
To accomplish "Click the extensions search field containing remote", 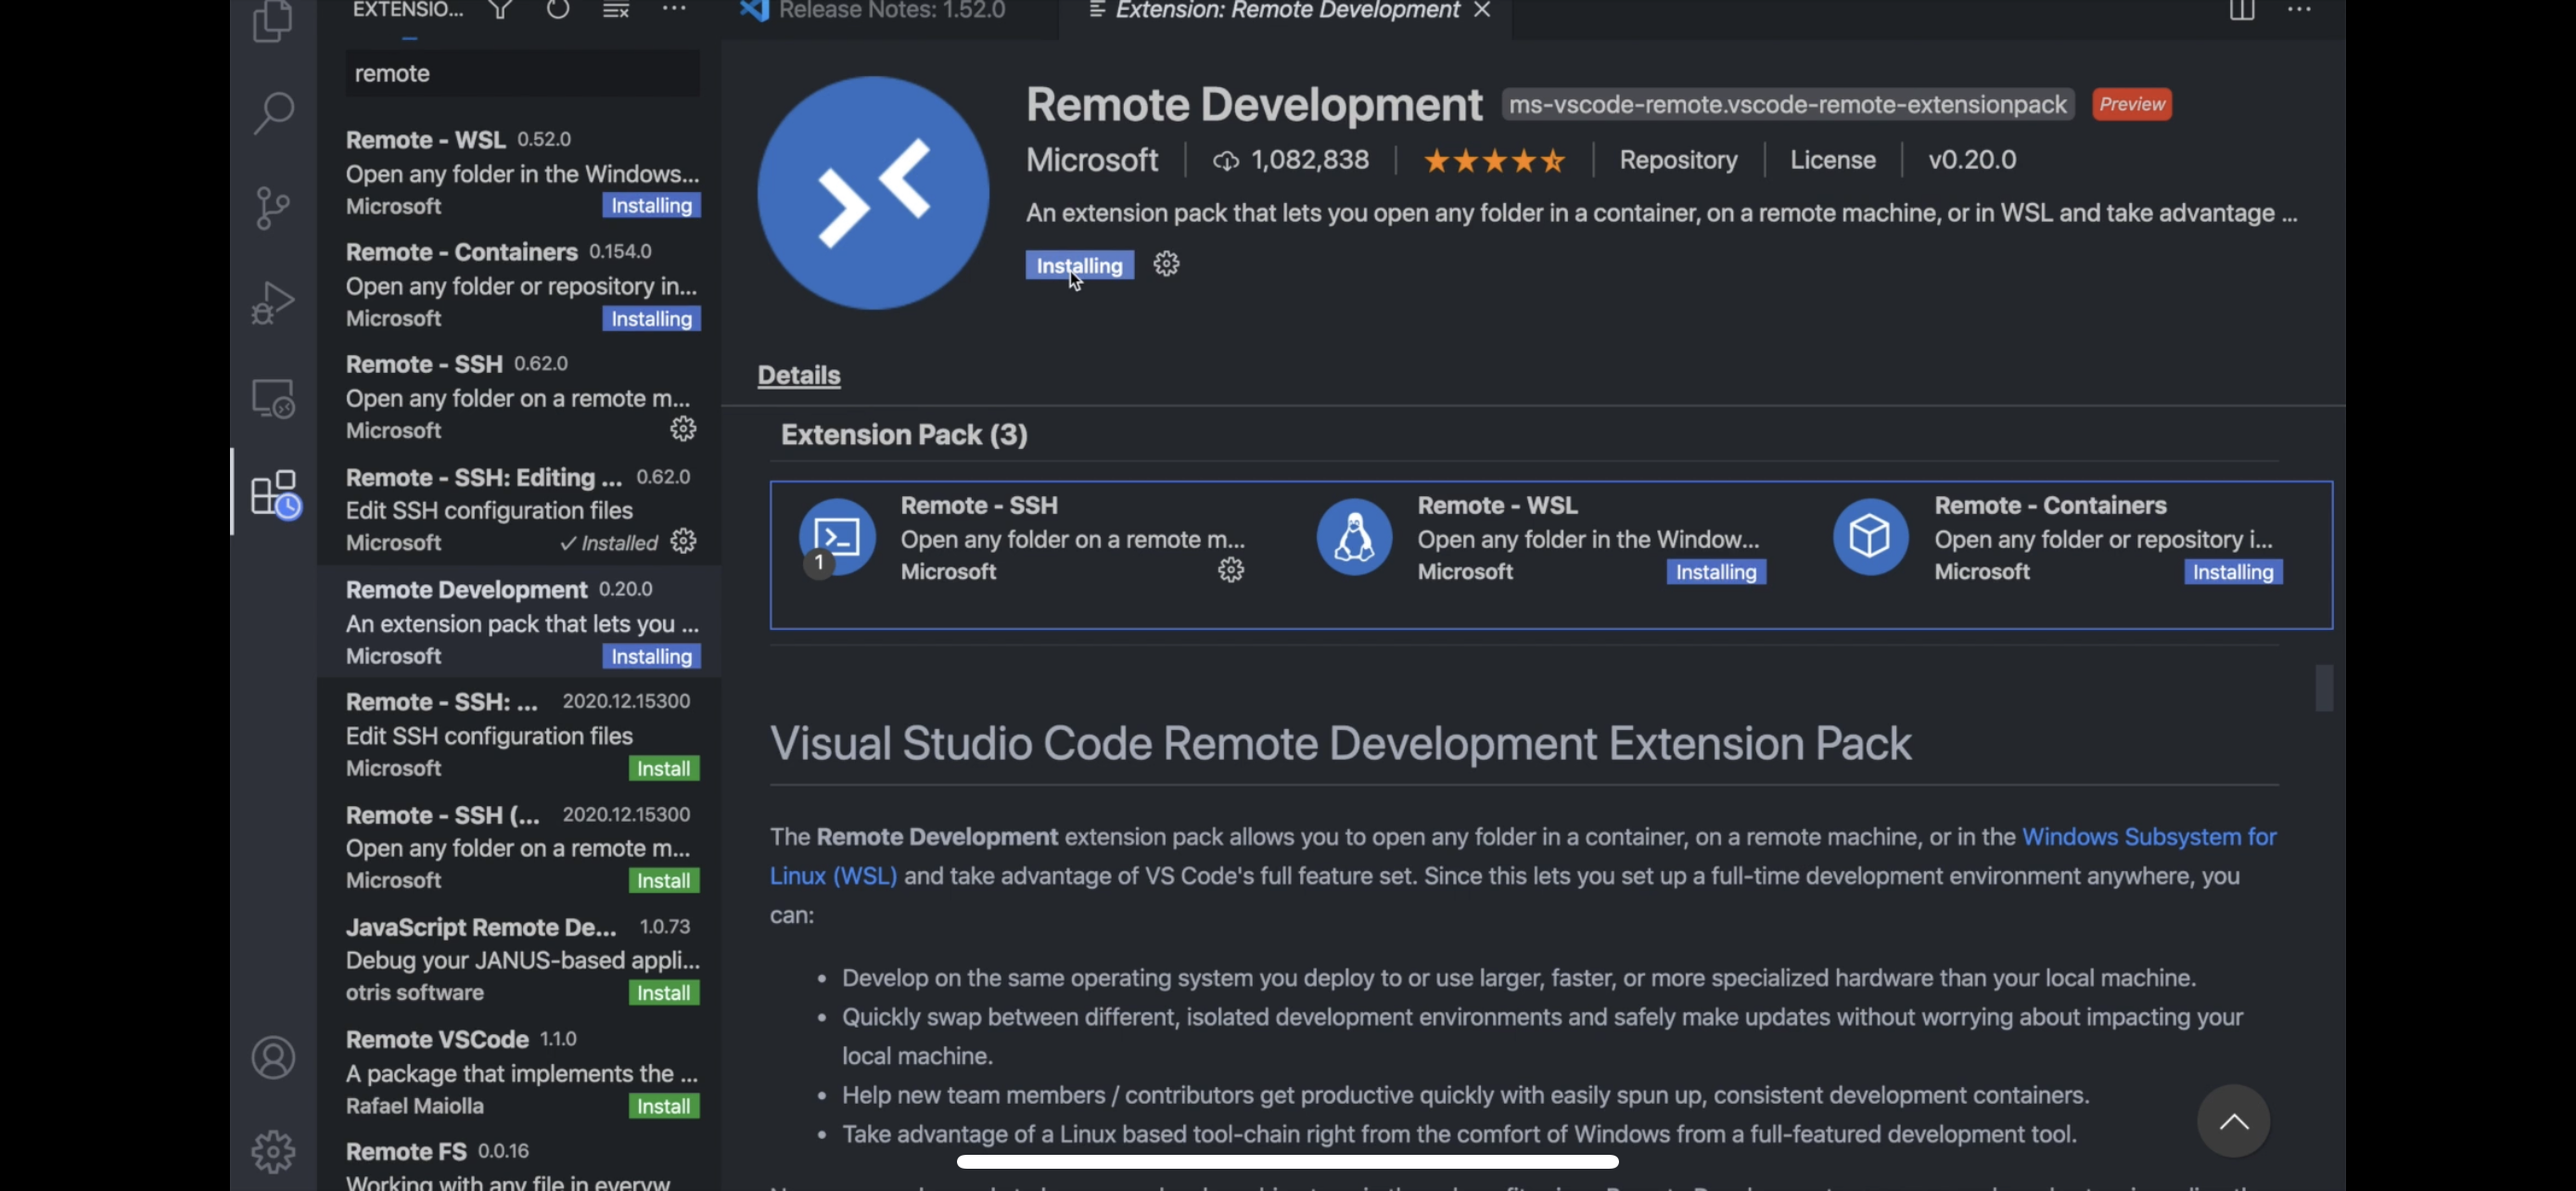I will (522, 73).
